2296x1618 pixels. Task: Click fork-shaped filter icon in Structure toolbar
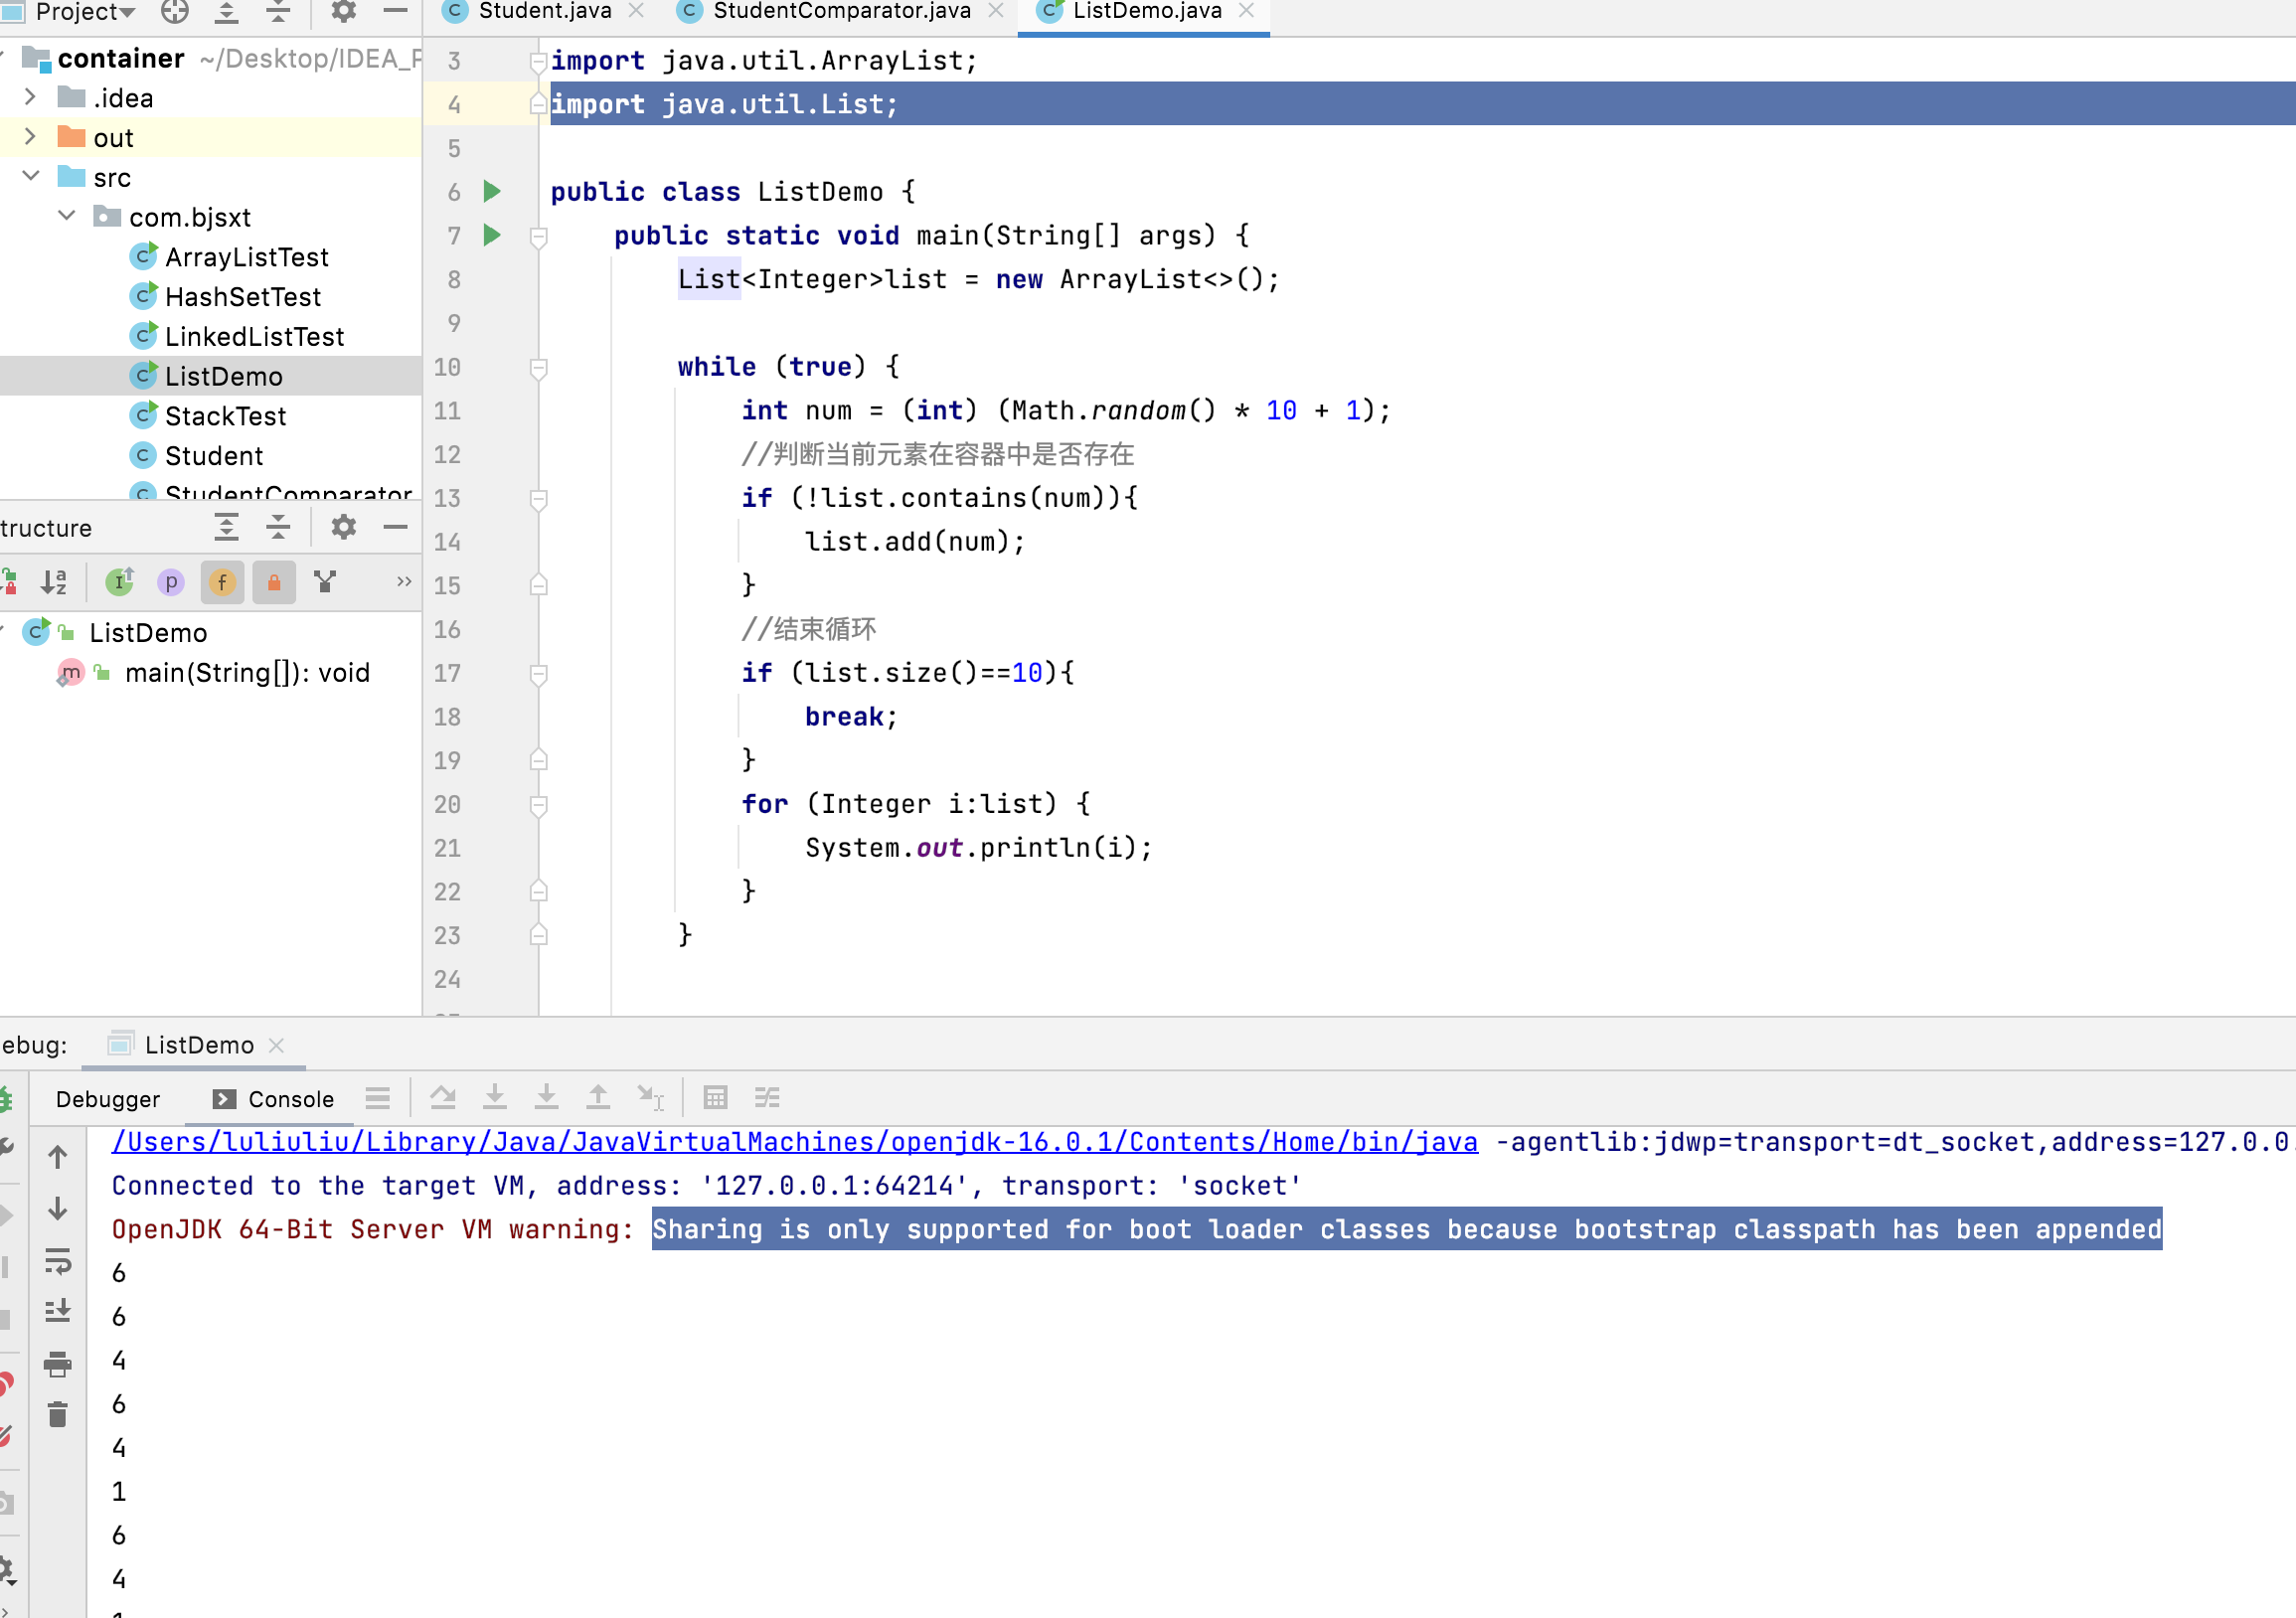coord(325,582)
